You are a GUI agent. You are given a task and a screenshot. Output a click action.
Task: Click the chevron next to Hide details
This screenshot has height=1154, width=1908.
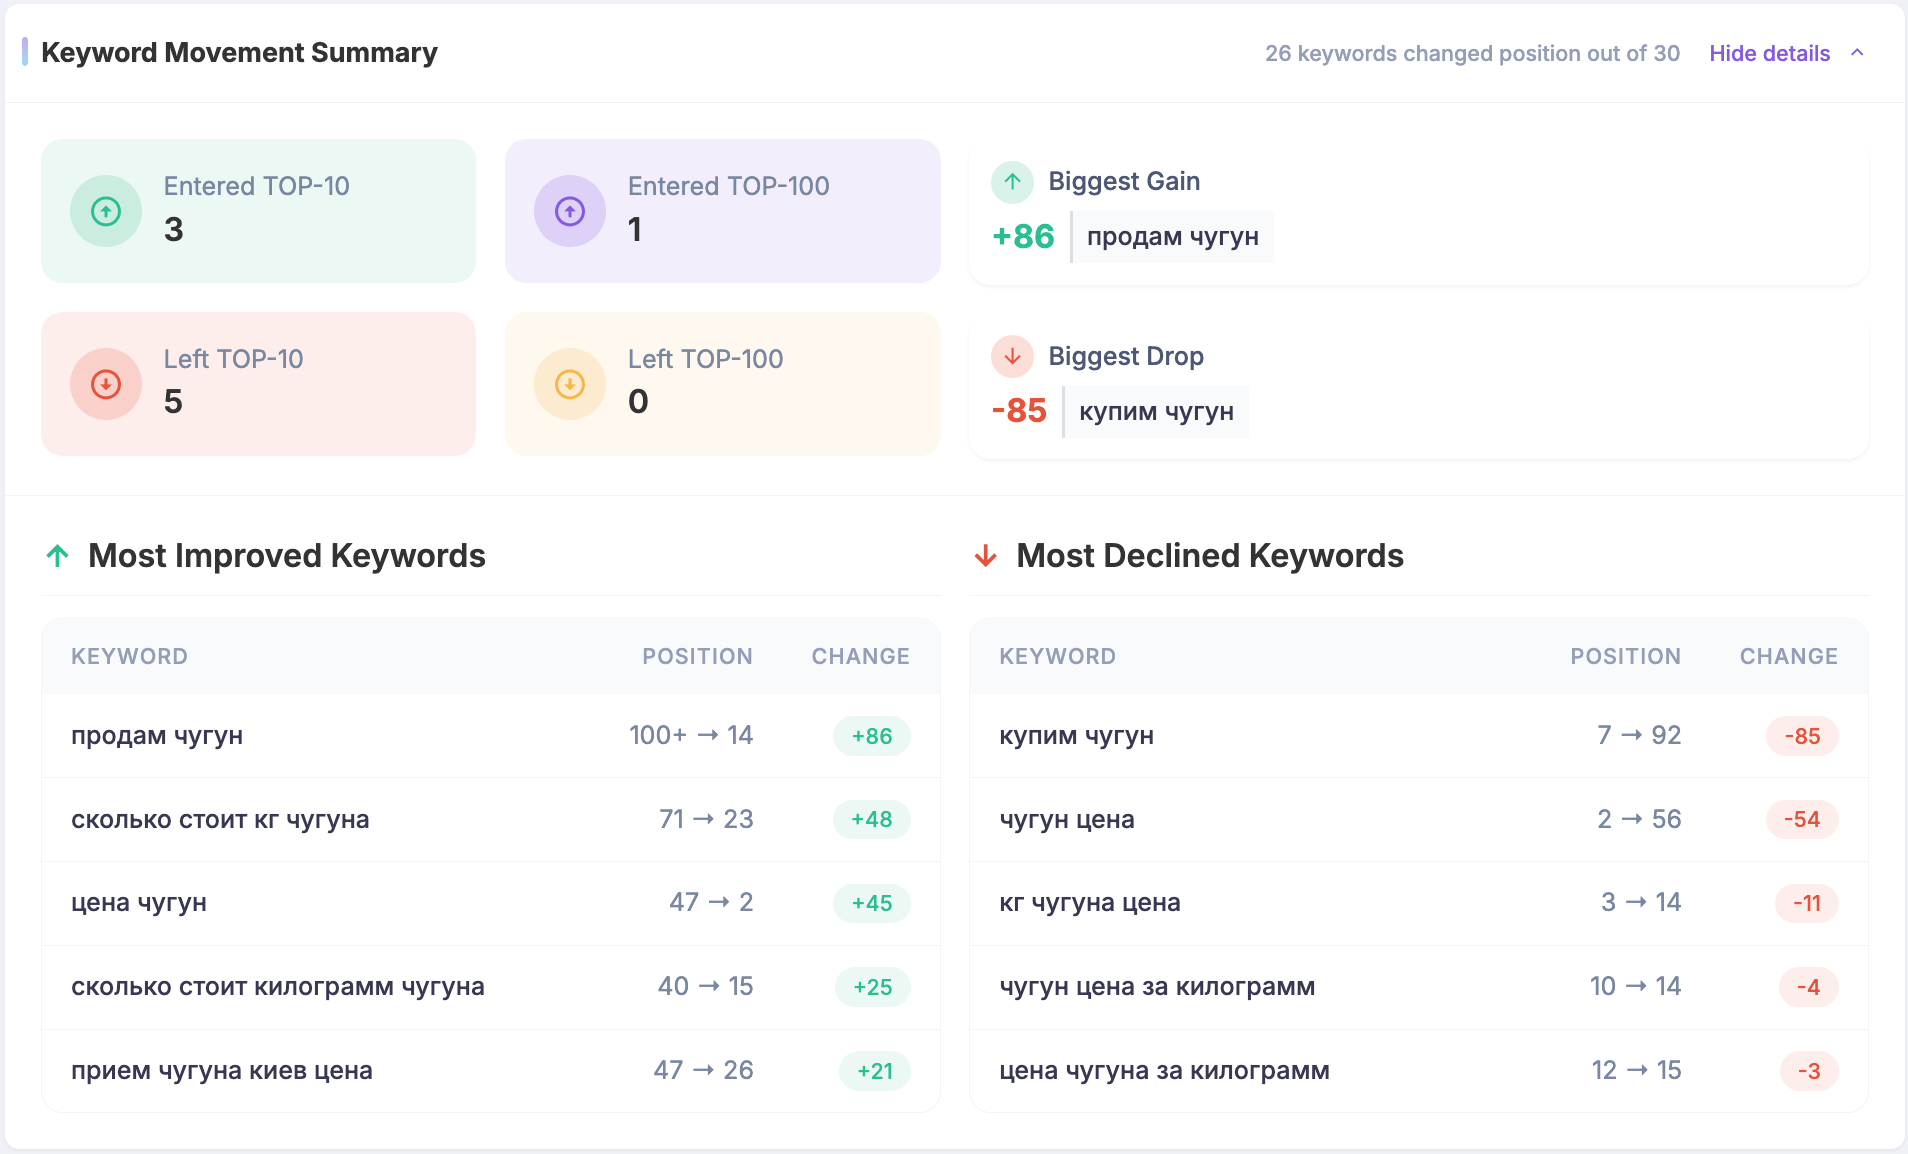pos(1857,53)
